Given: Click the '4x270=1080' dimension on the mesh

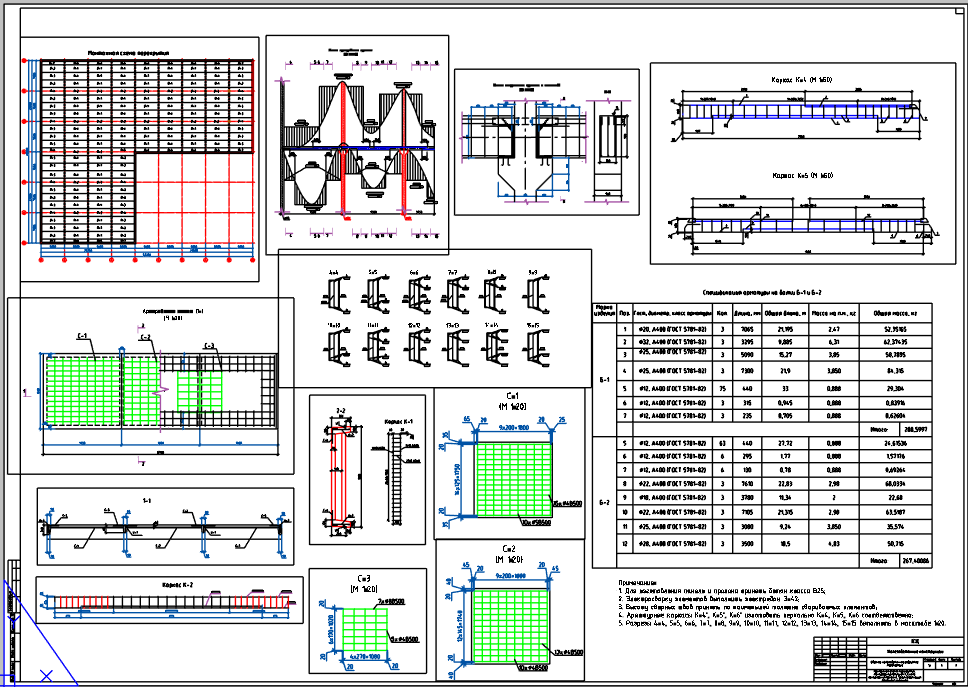Looking at the screenshot, I should [x=366, y=657].
